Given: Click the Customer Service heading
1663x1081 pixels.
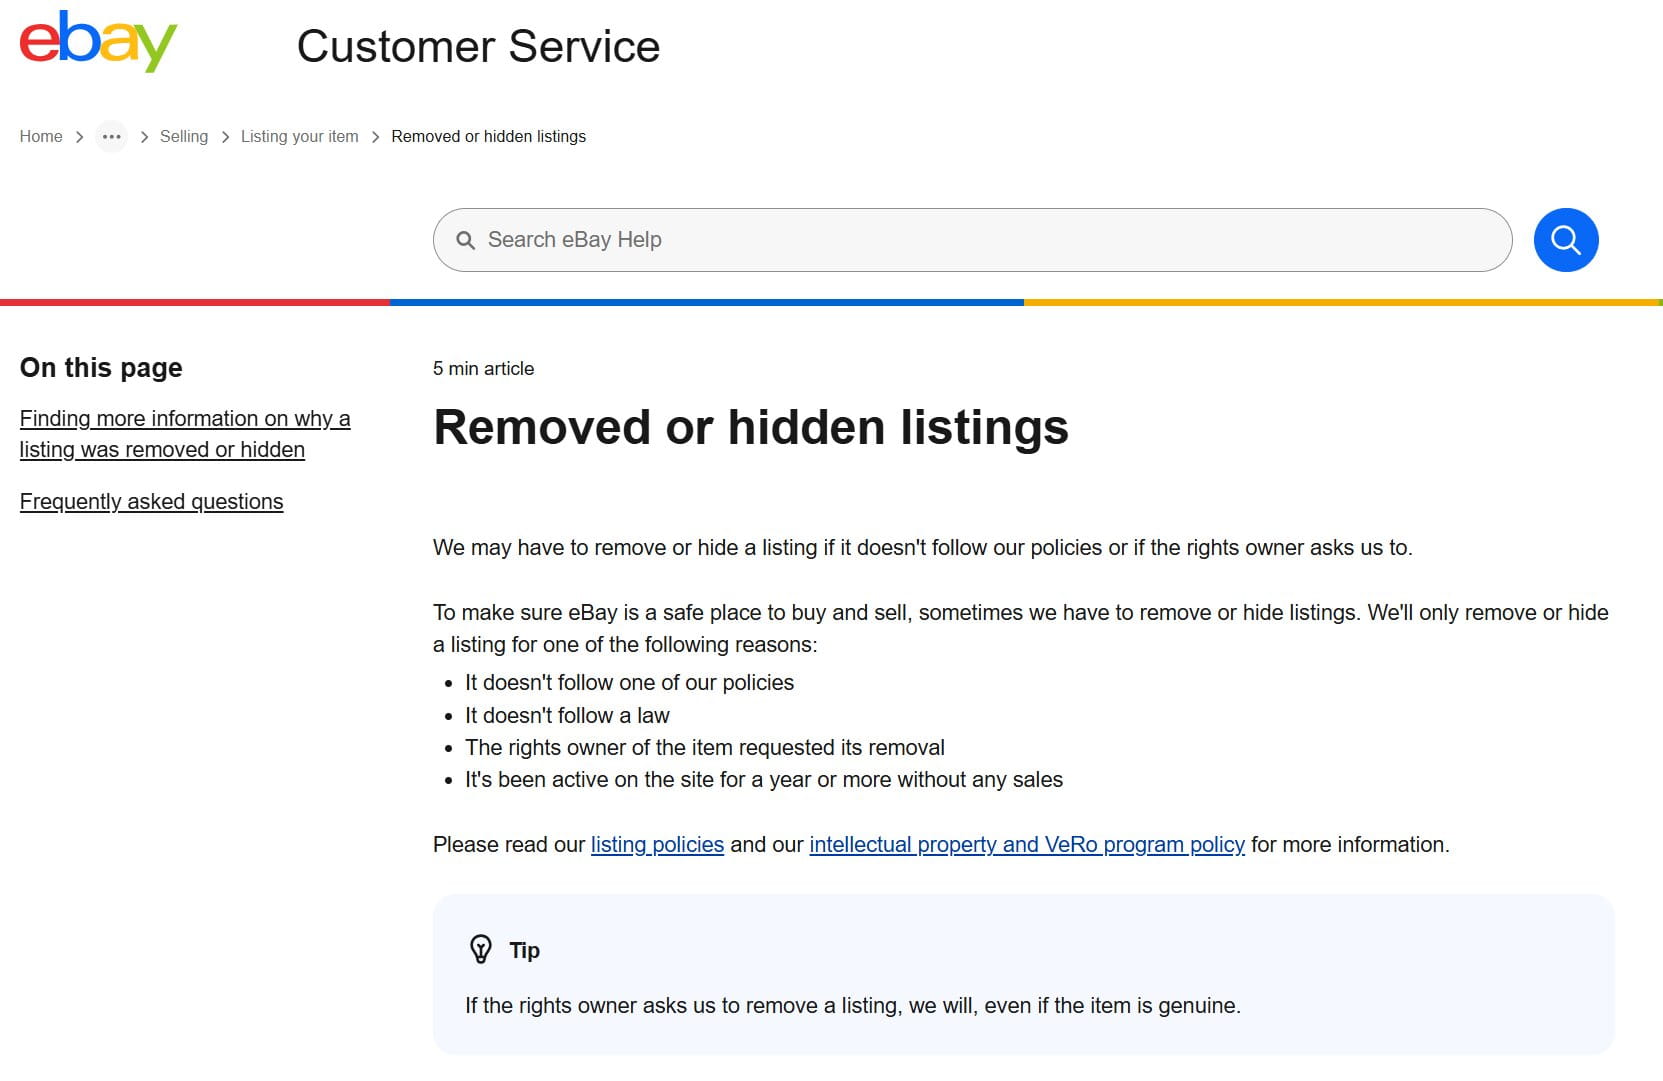Looking at the screenshot, I should point(478,46).
